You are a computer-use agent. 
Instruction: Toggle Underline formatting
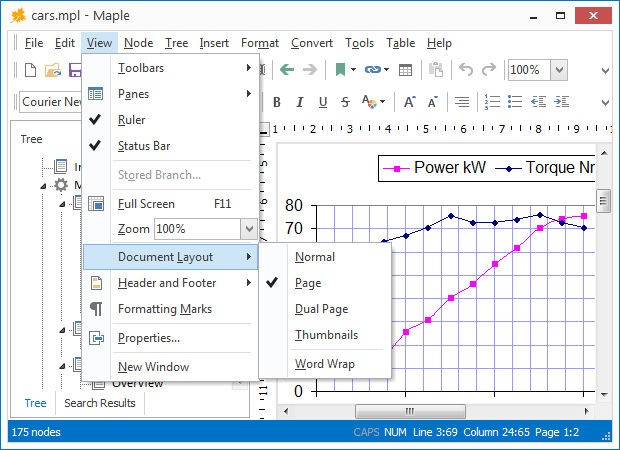pyautogui.click(x=323, y=102)
